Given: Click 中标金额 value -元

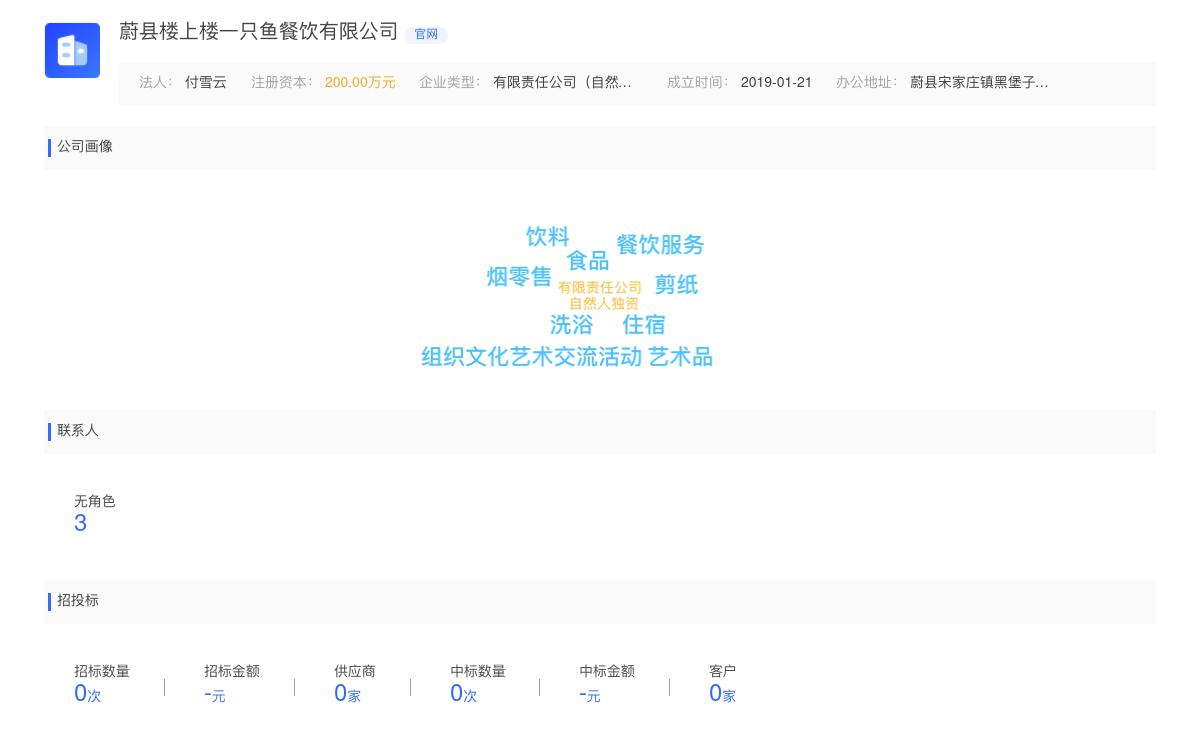Looking at the screenshot, I should point(590,693).
